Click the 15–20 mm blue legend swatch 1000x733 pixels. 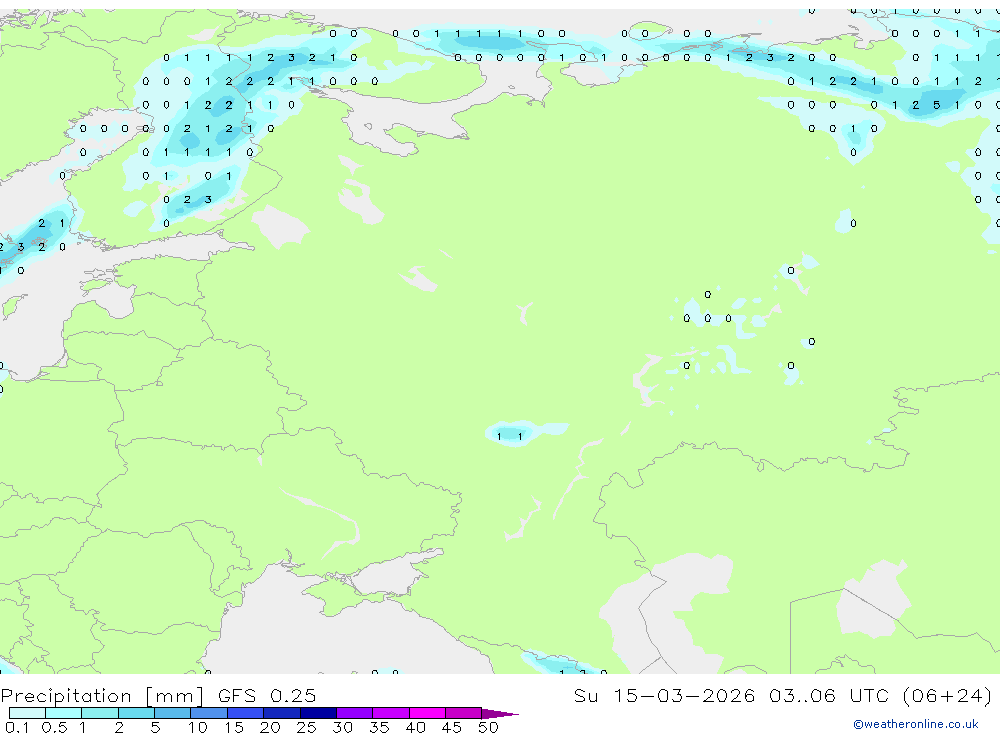coord(246,713)
